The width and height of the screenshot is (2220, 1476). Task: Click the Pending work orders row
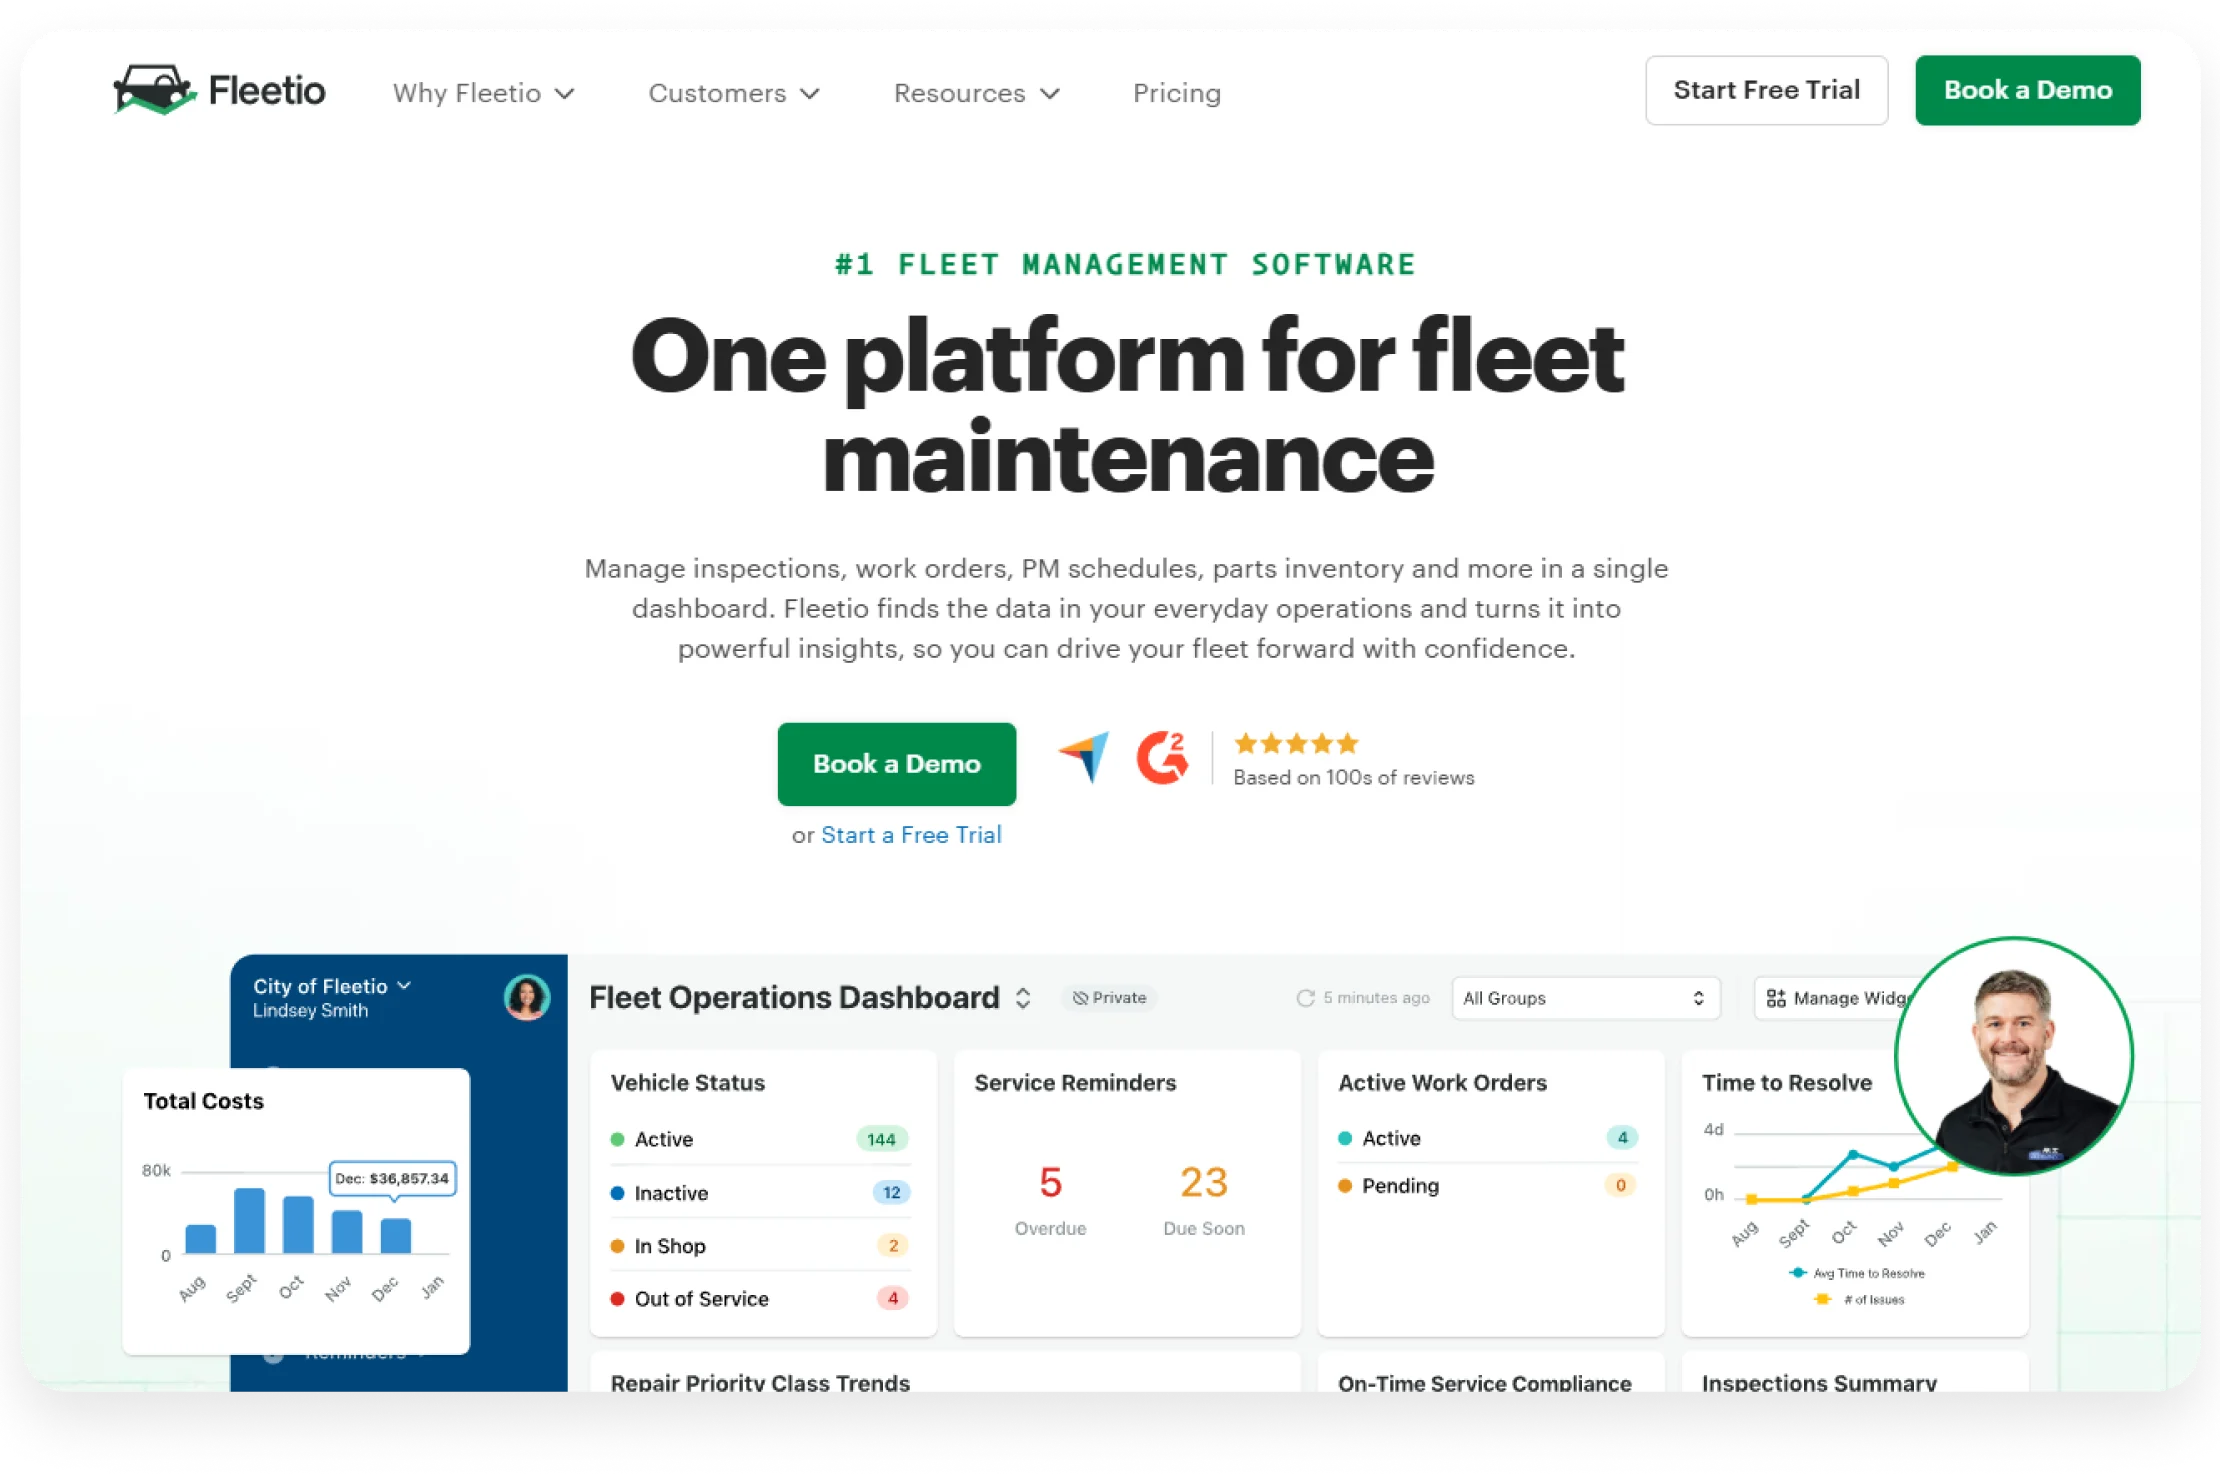[1488, 1185]
